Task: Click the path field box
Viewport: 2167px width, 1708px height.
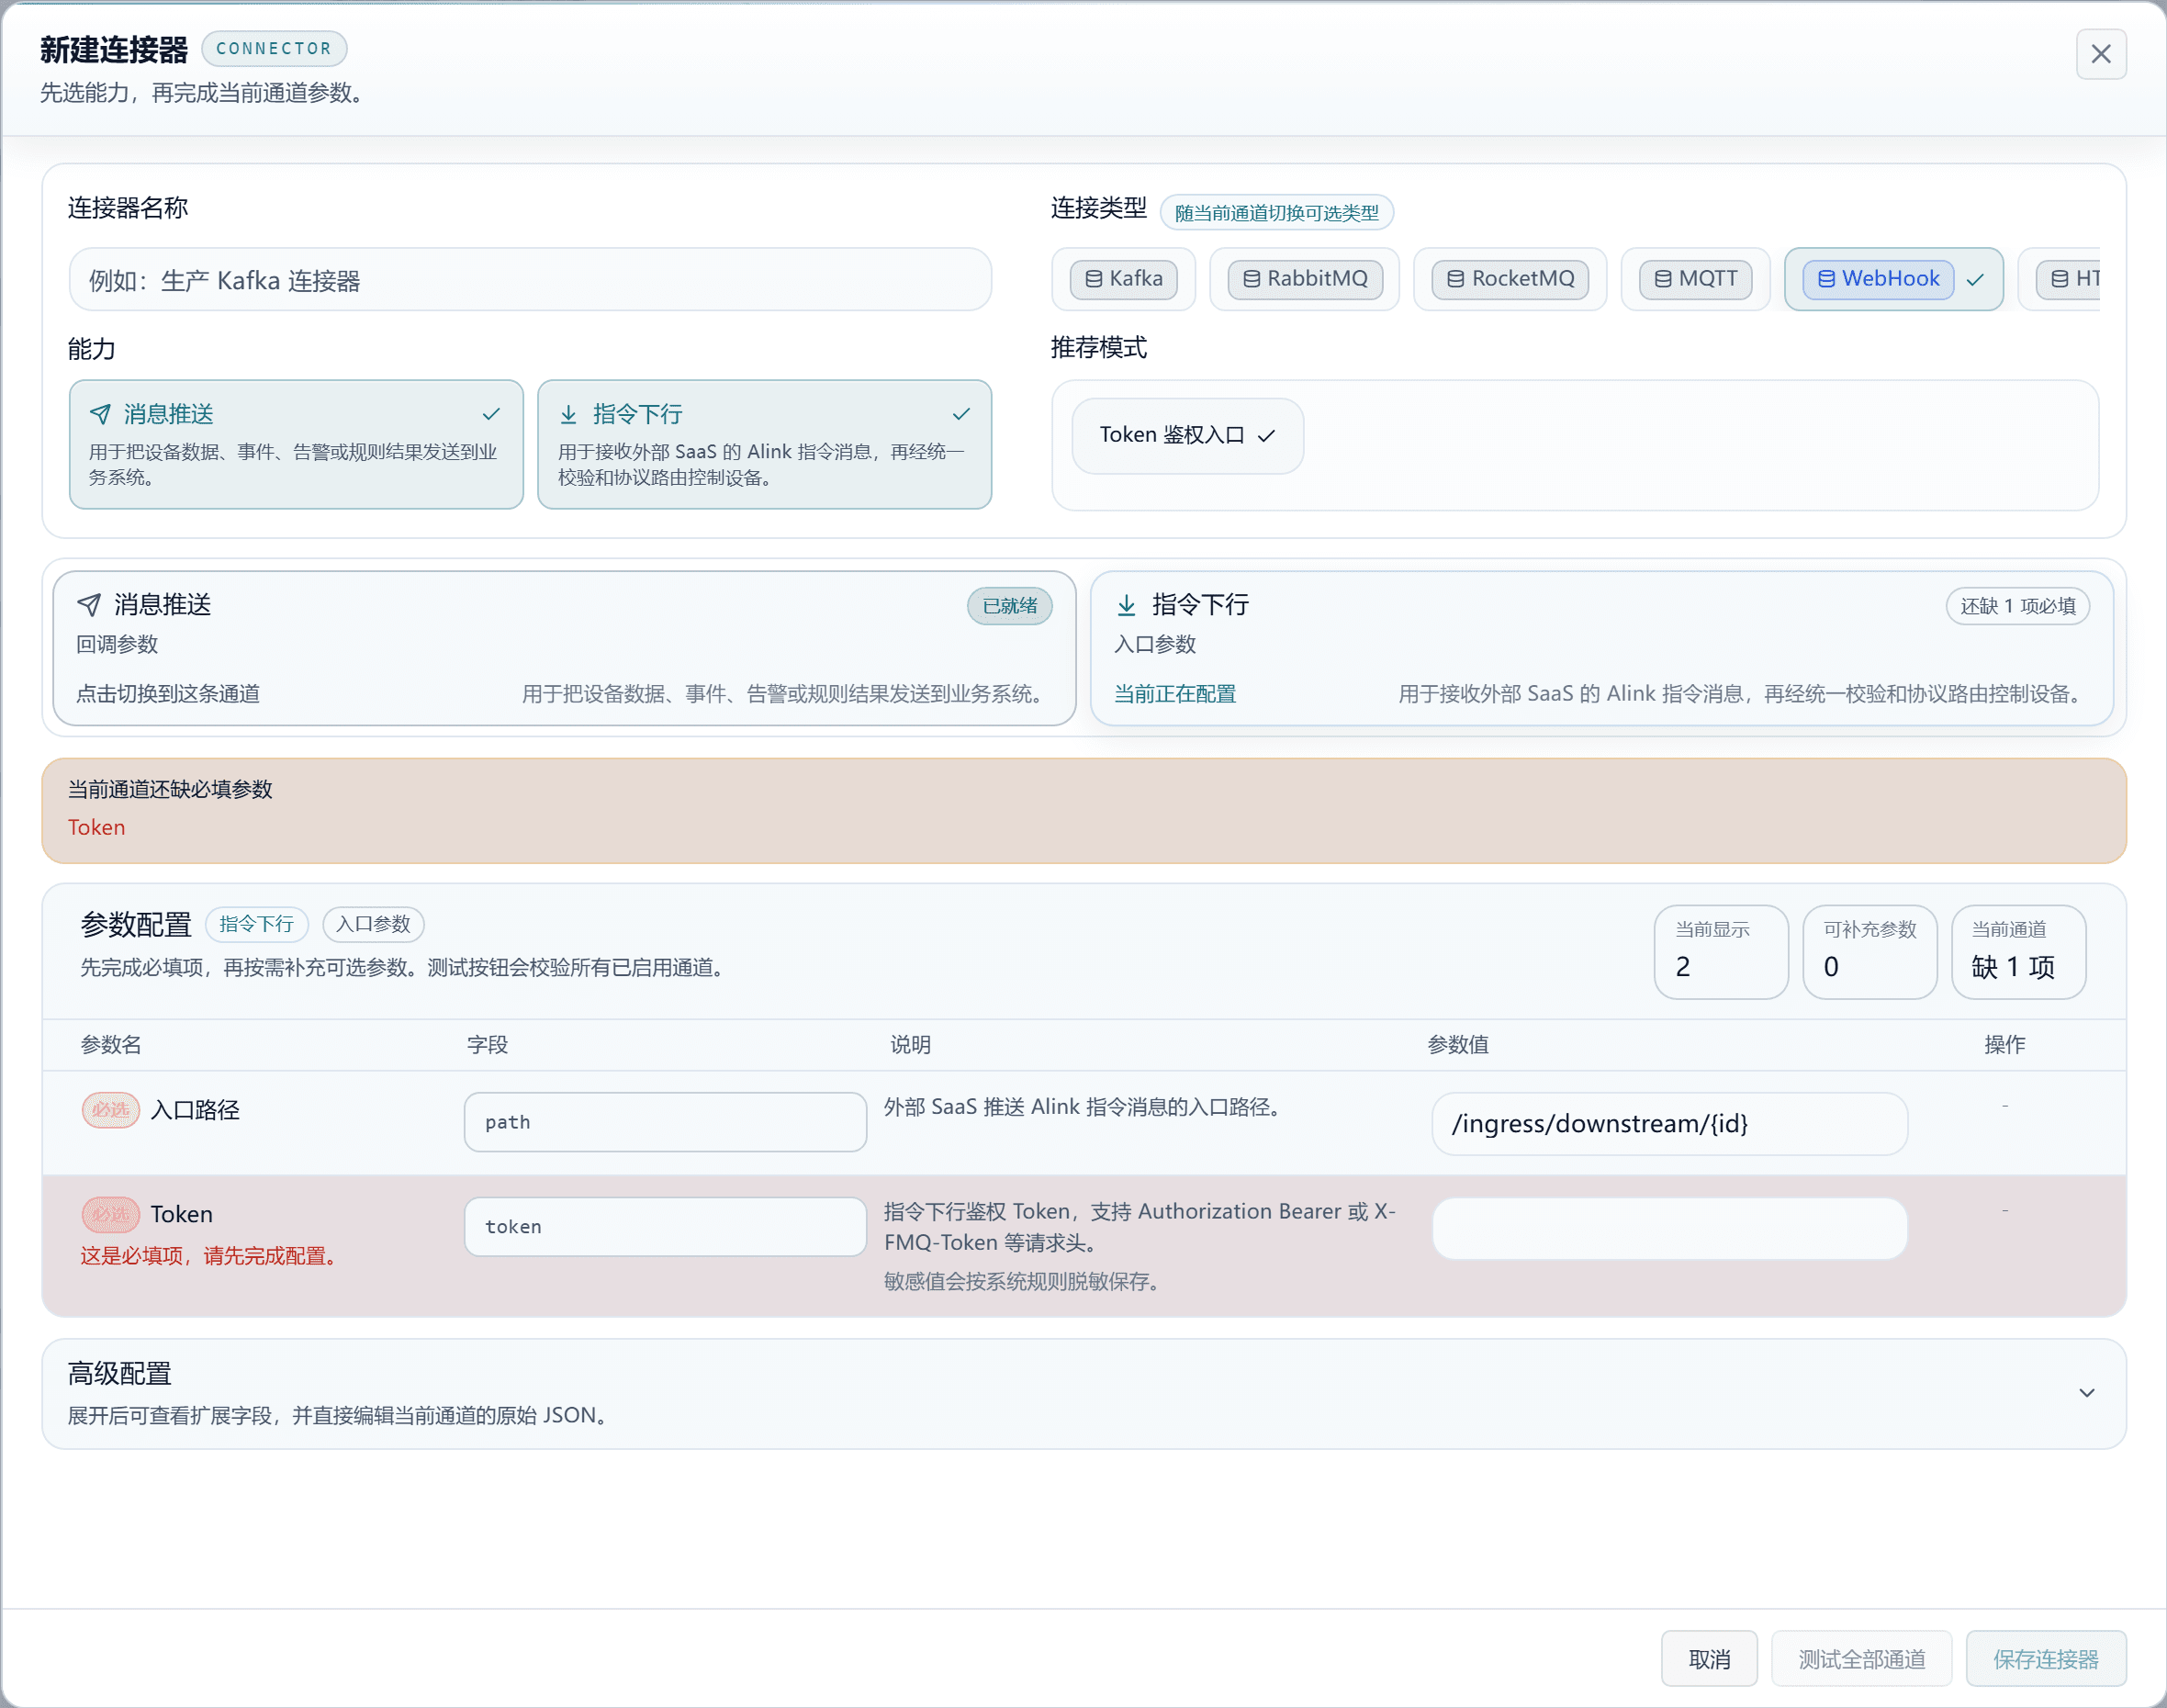Action: [x=665, y=1122]
